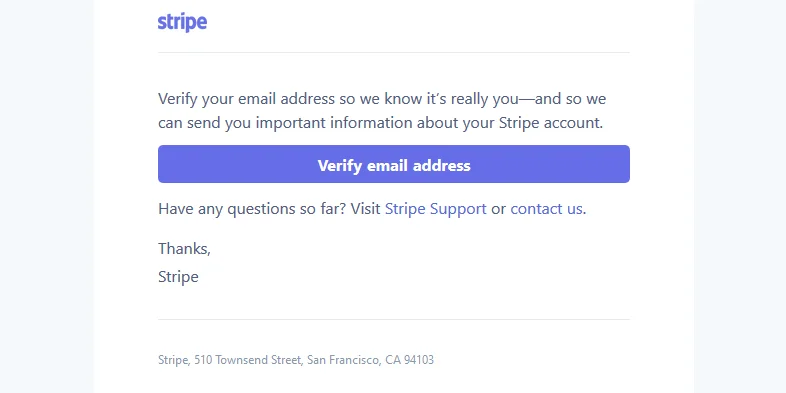
Task: Click the word "or" between the links
Action: click(498, 209)
